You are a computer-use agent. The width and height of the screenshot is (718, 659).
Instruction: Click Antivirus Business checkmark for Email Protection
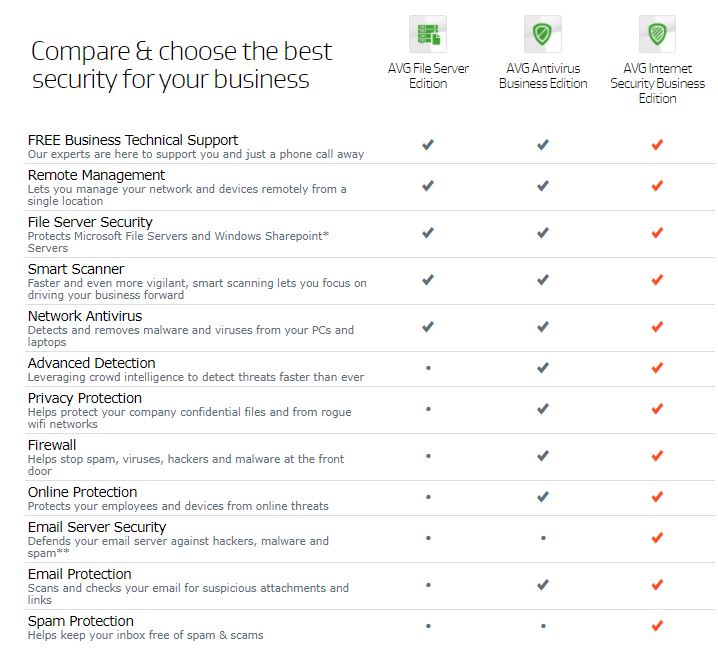pyautogui.click(x=543, y=585)
